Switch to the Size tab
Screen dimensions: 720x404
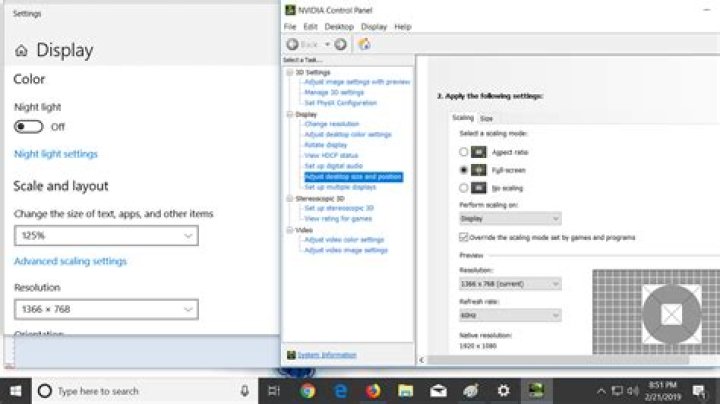pyautogui.click(x=486, y=118)
